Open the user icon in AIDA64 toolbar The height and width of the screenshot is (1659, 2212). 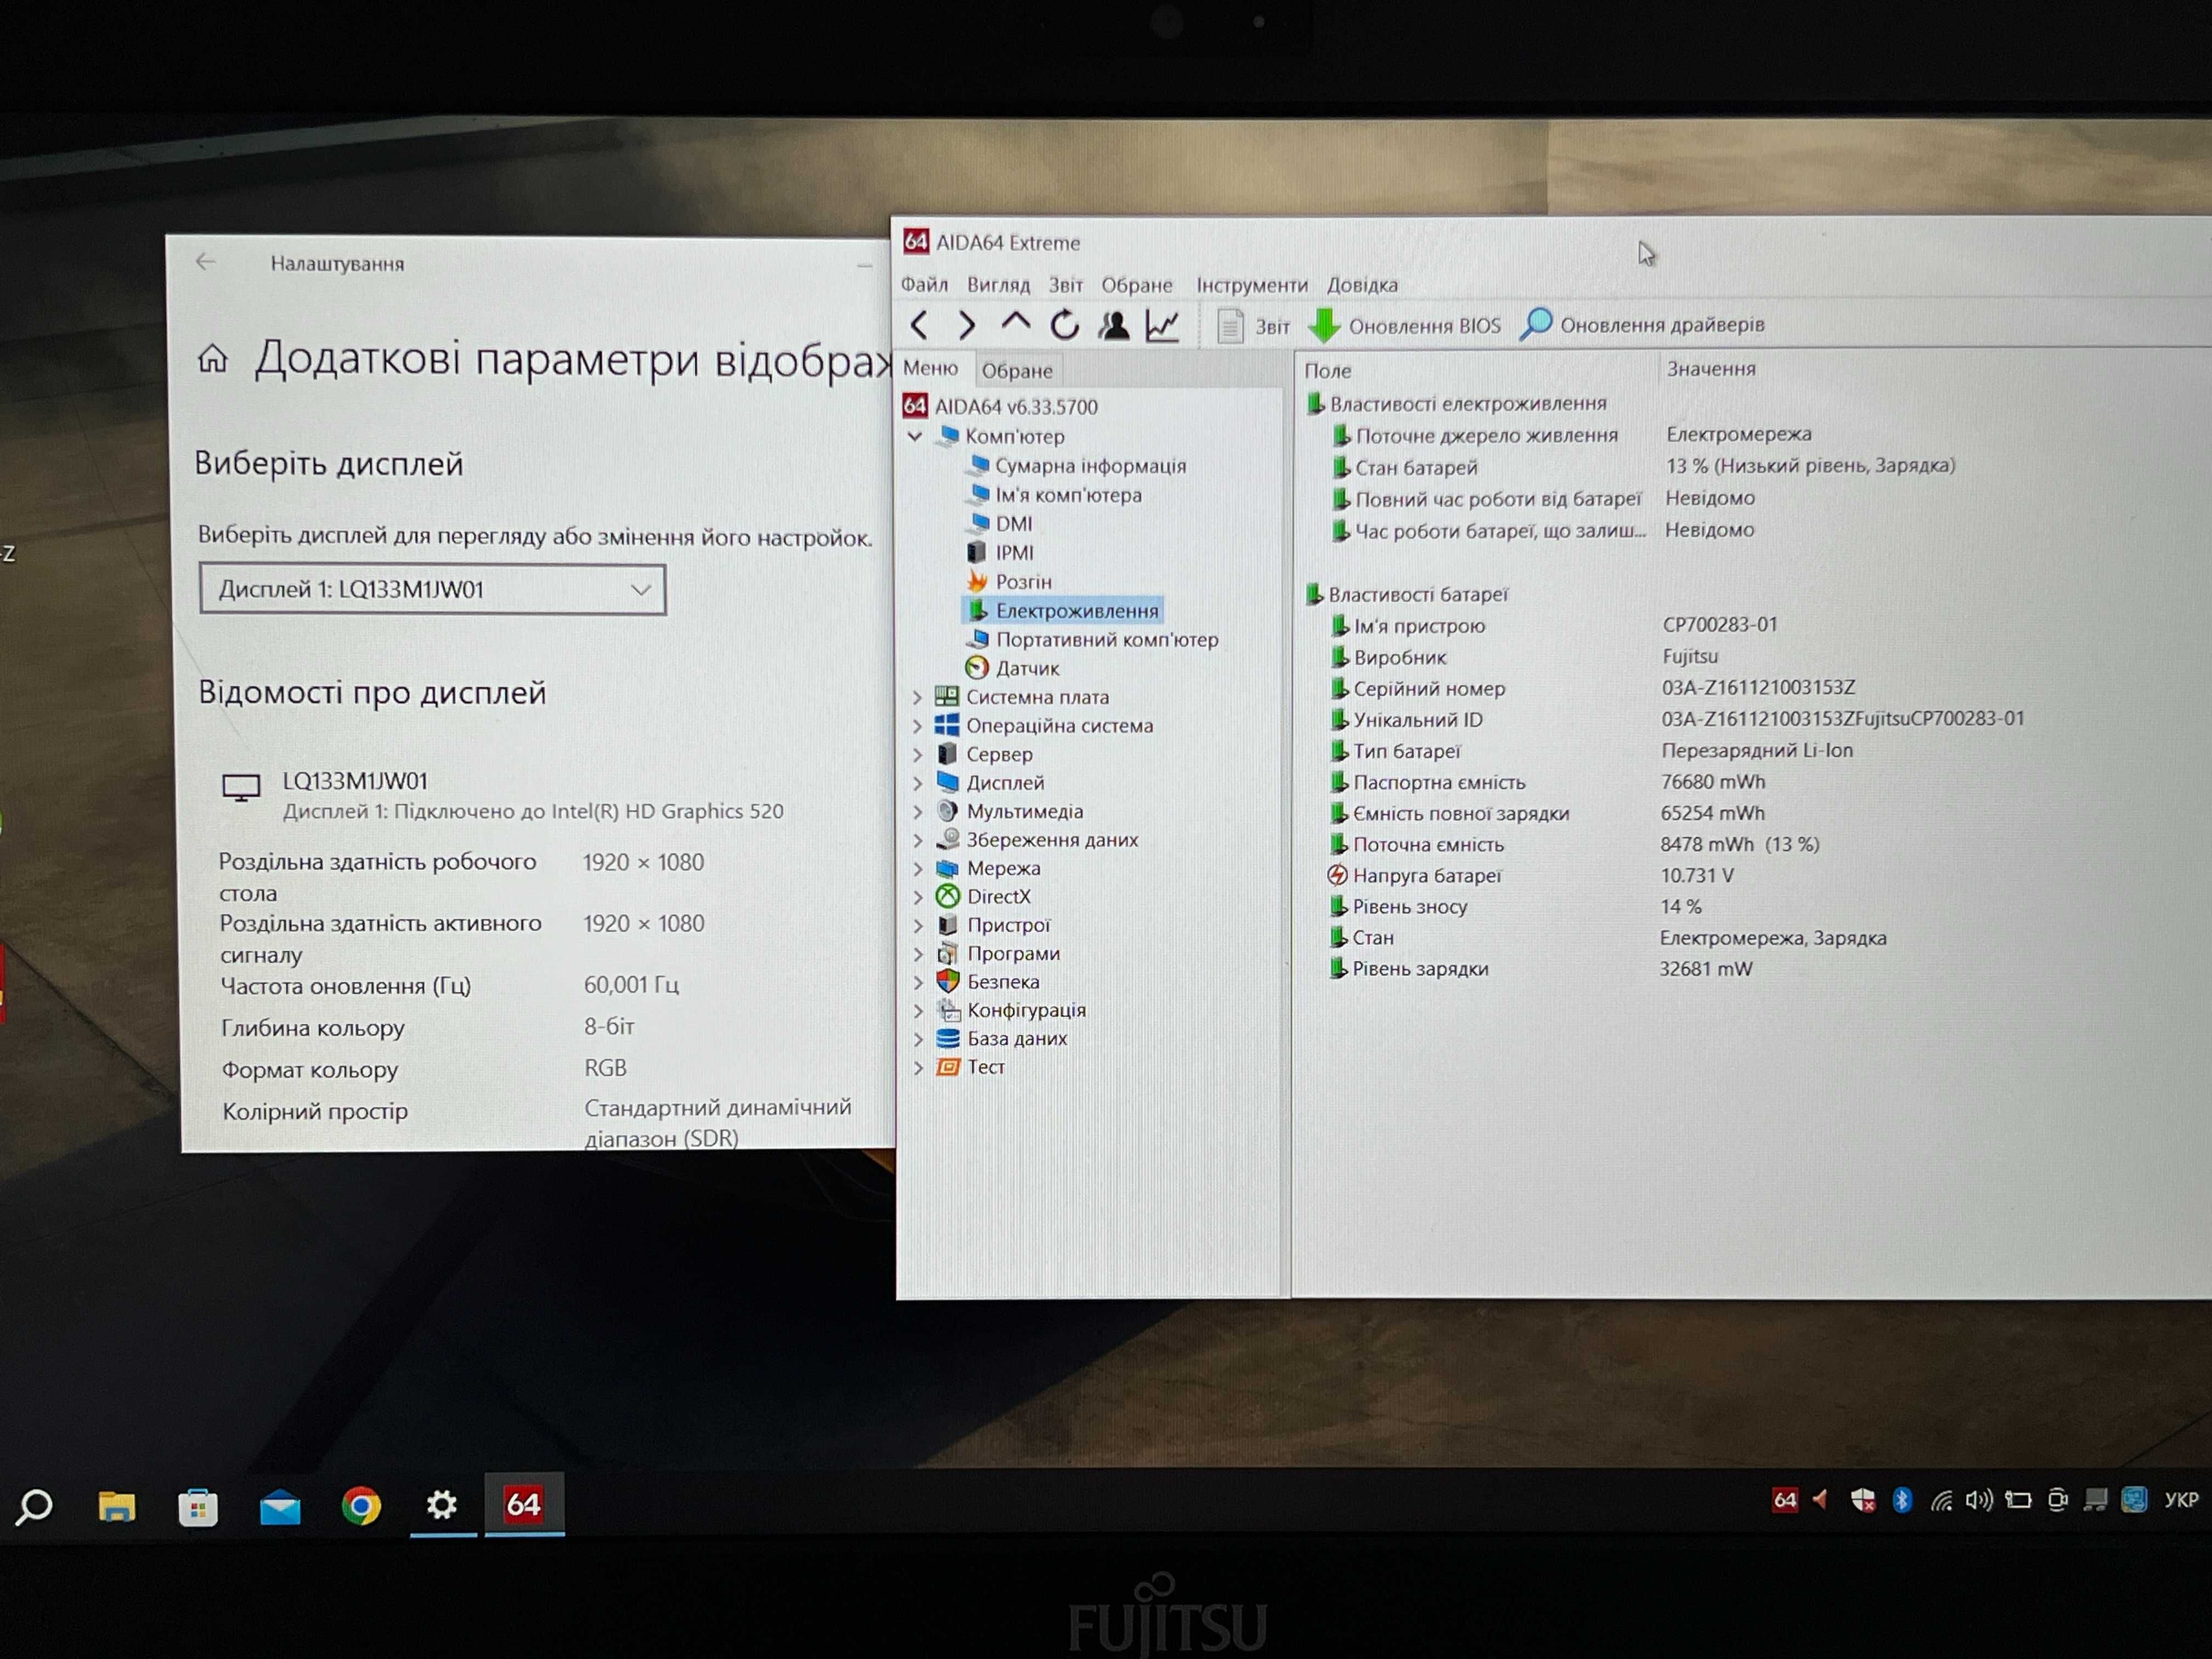1113,325
